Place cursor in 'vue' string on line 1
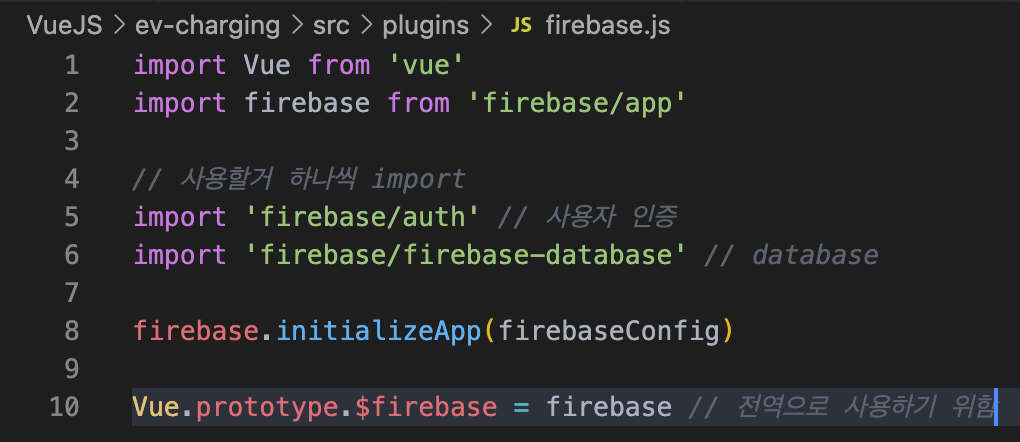Screen dimensions: 1020x442 [x=426, y=65]
